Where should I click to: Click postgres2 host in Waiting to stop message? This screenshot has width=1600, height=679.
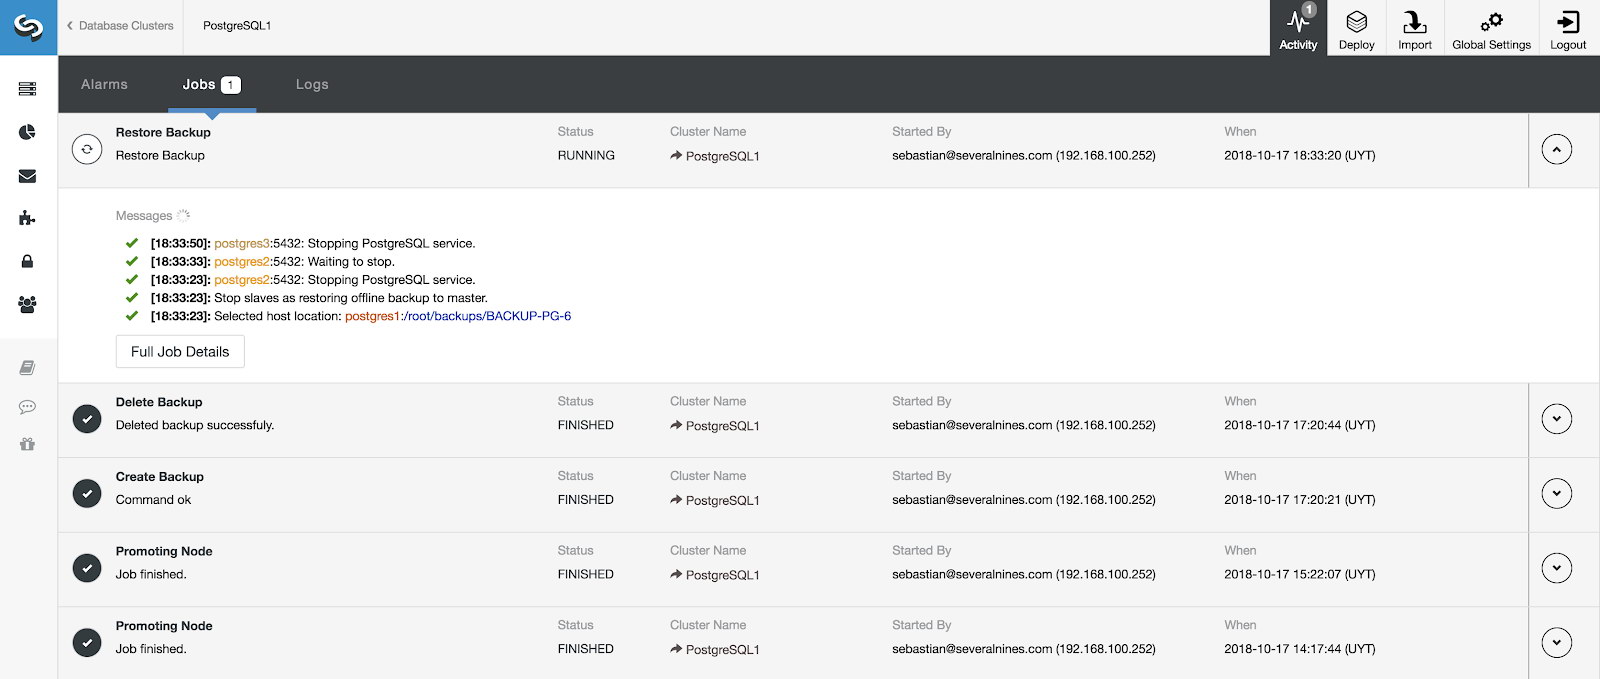click(x=242, y=262)
